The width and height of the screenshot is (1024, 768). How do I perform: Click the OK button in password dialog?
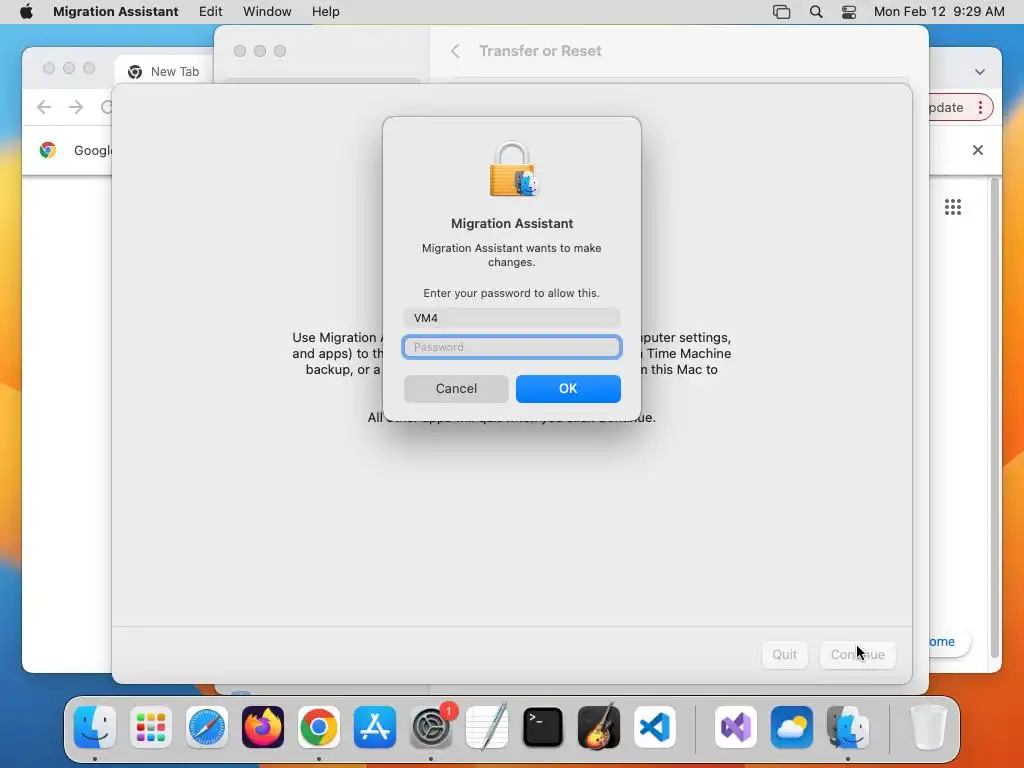point(568,389)
